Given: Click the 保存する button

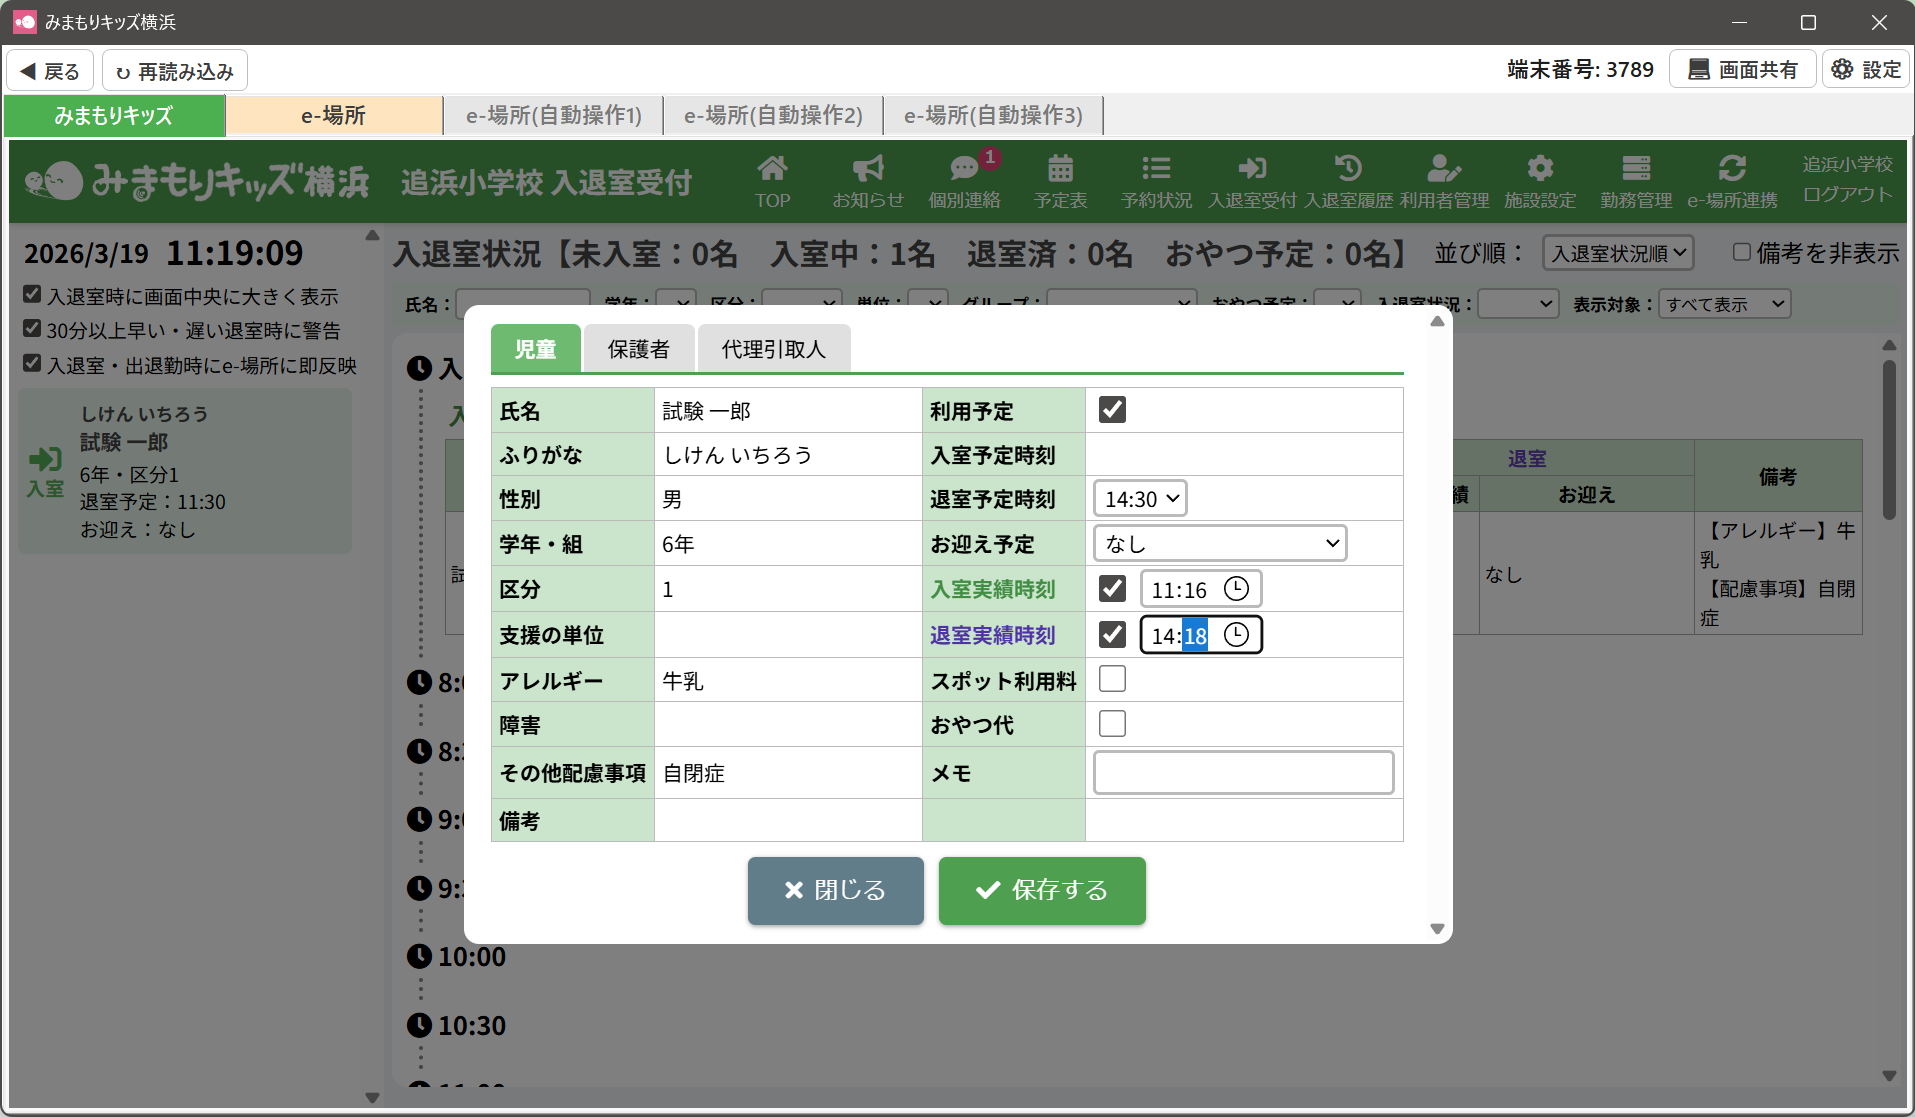Looking at the screenshot, I should coord(1041,890).
